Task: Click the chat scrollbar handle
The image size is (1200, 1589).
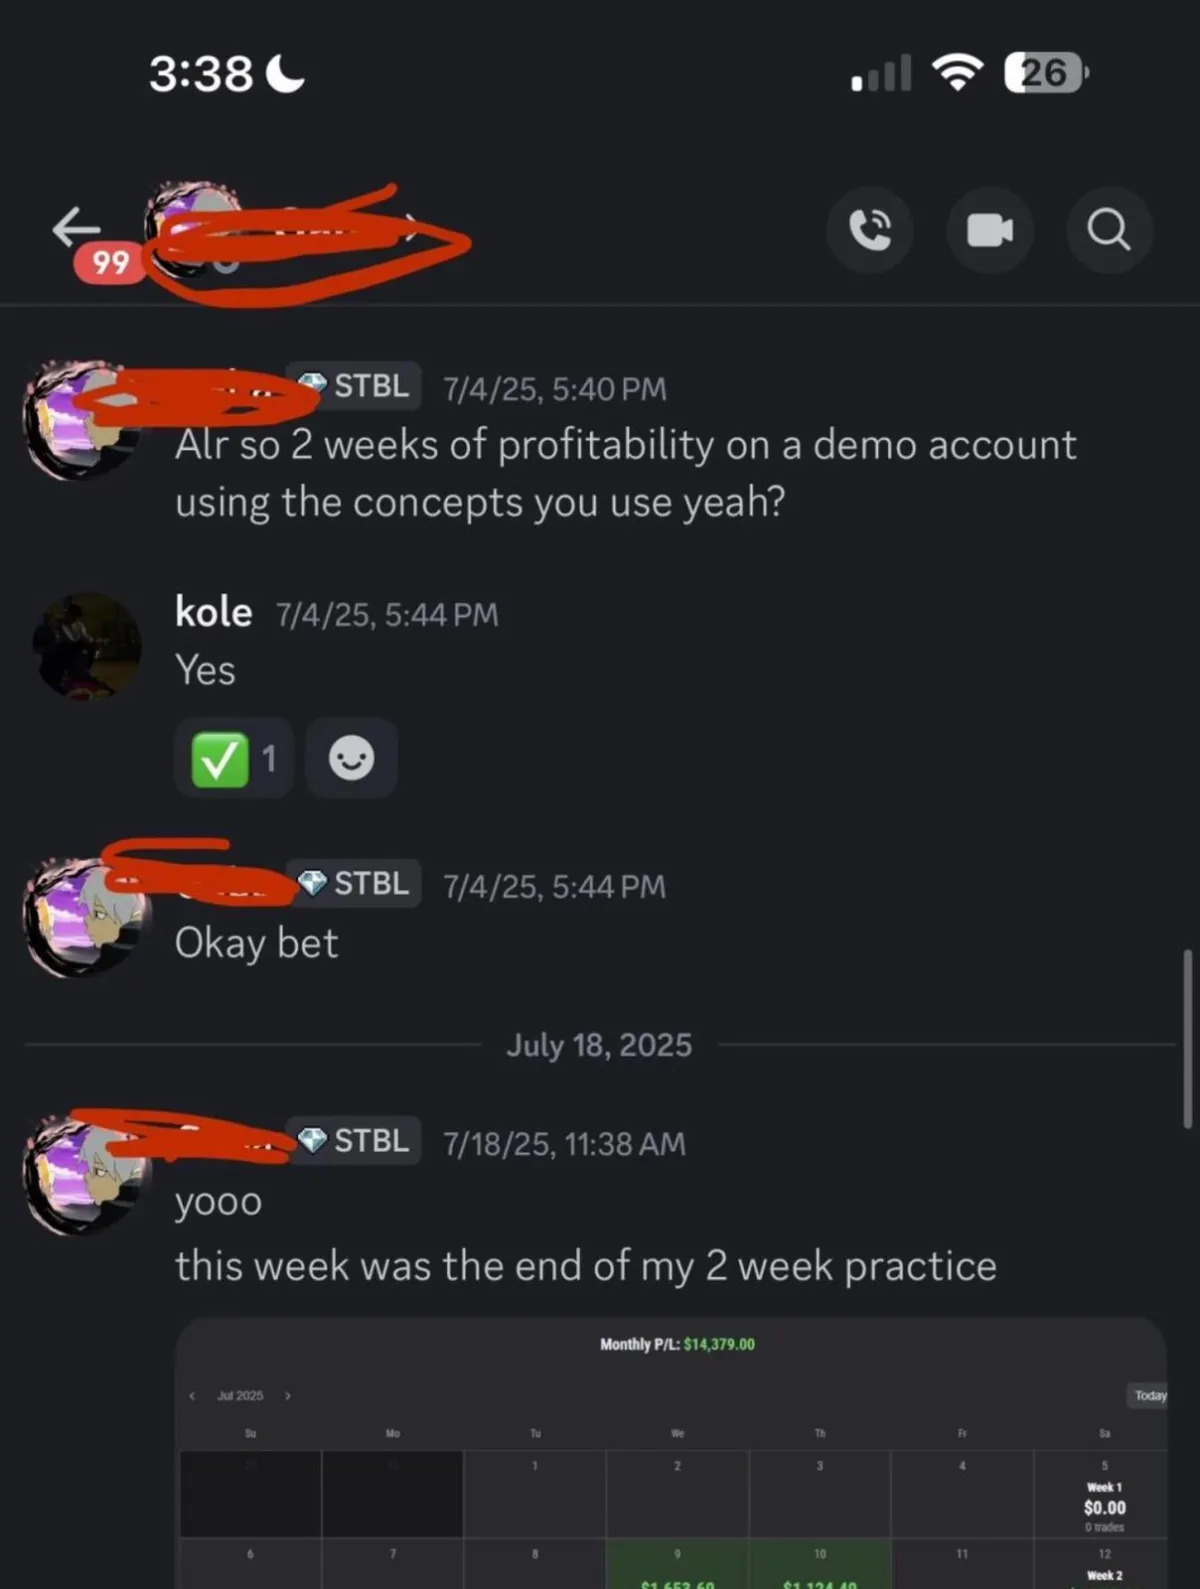Action: [1187, 1039]
